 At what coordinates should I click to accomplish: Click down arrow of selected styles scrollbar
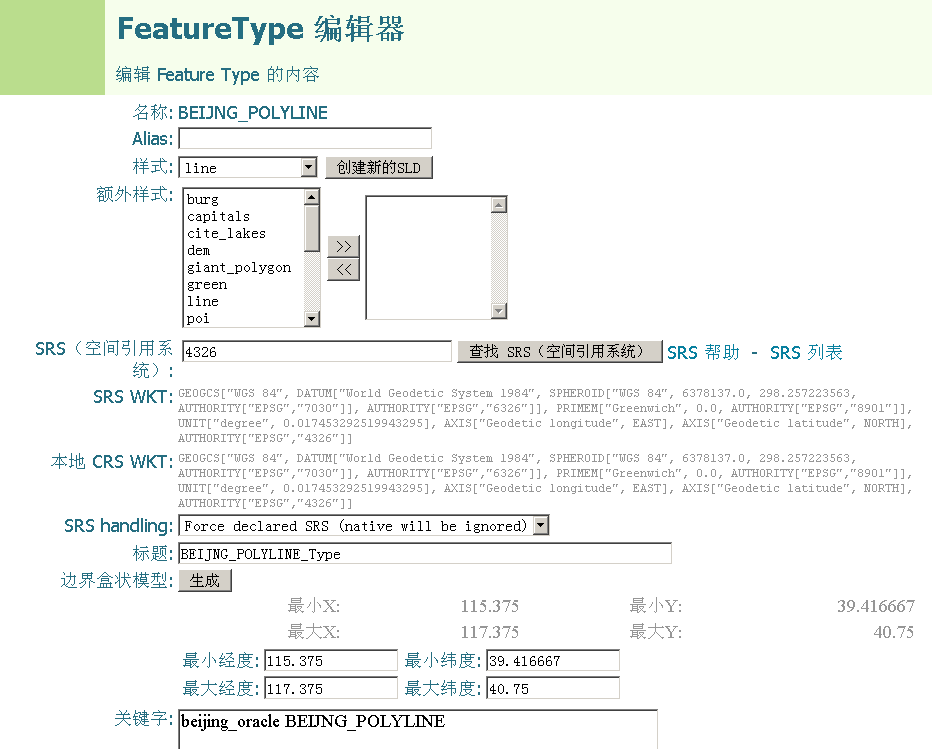click(499, 310)
